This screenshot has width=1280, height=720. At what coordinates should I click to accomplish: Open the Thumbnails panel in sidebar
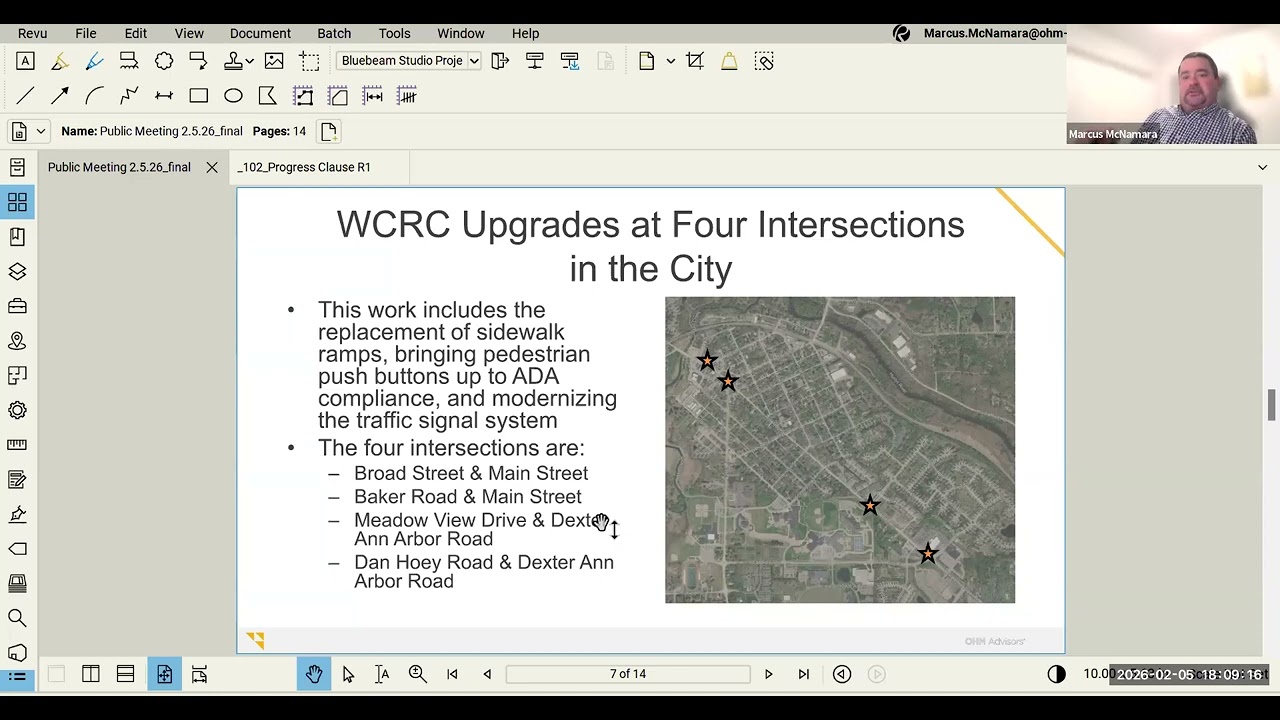17,202
